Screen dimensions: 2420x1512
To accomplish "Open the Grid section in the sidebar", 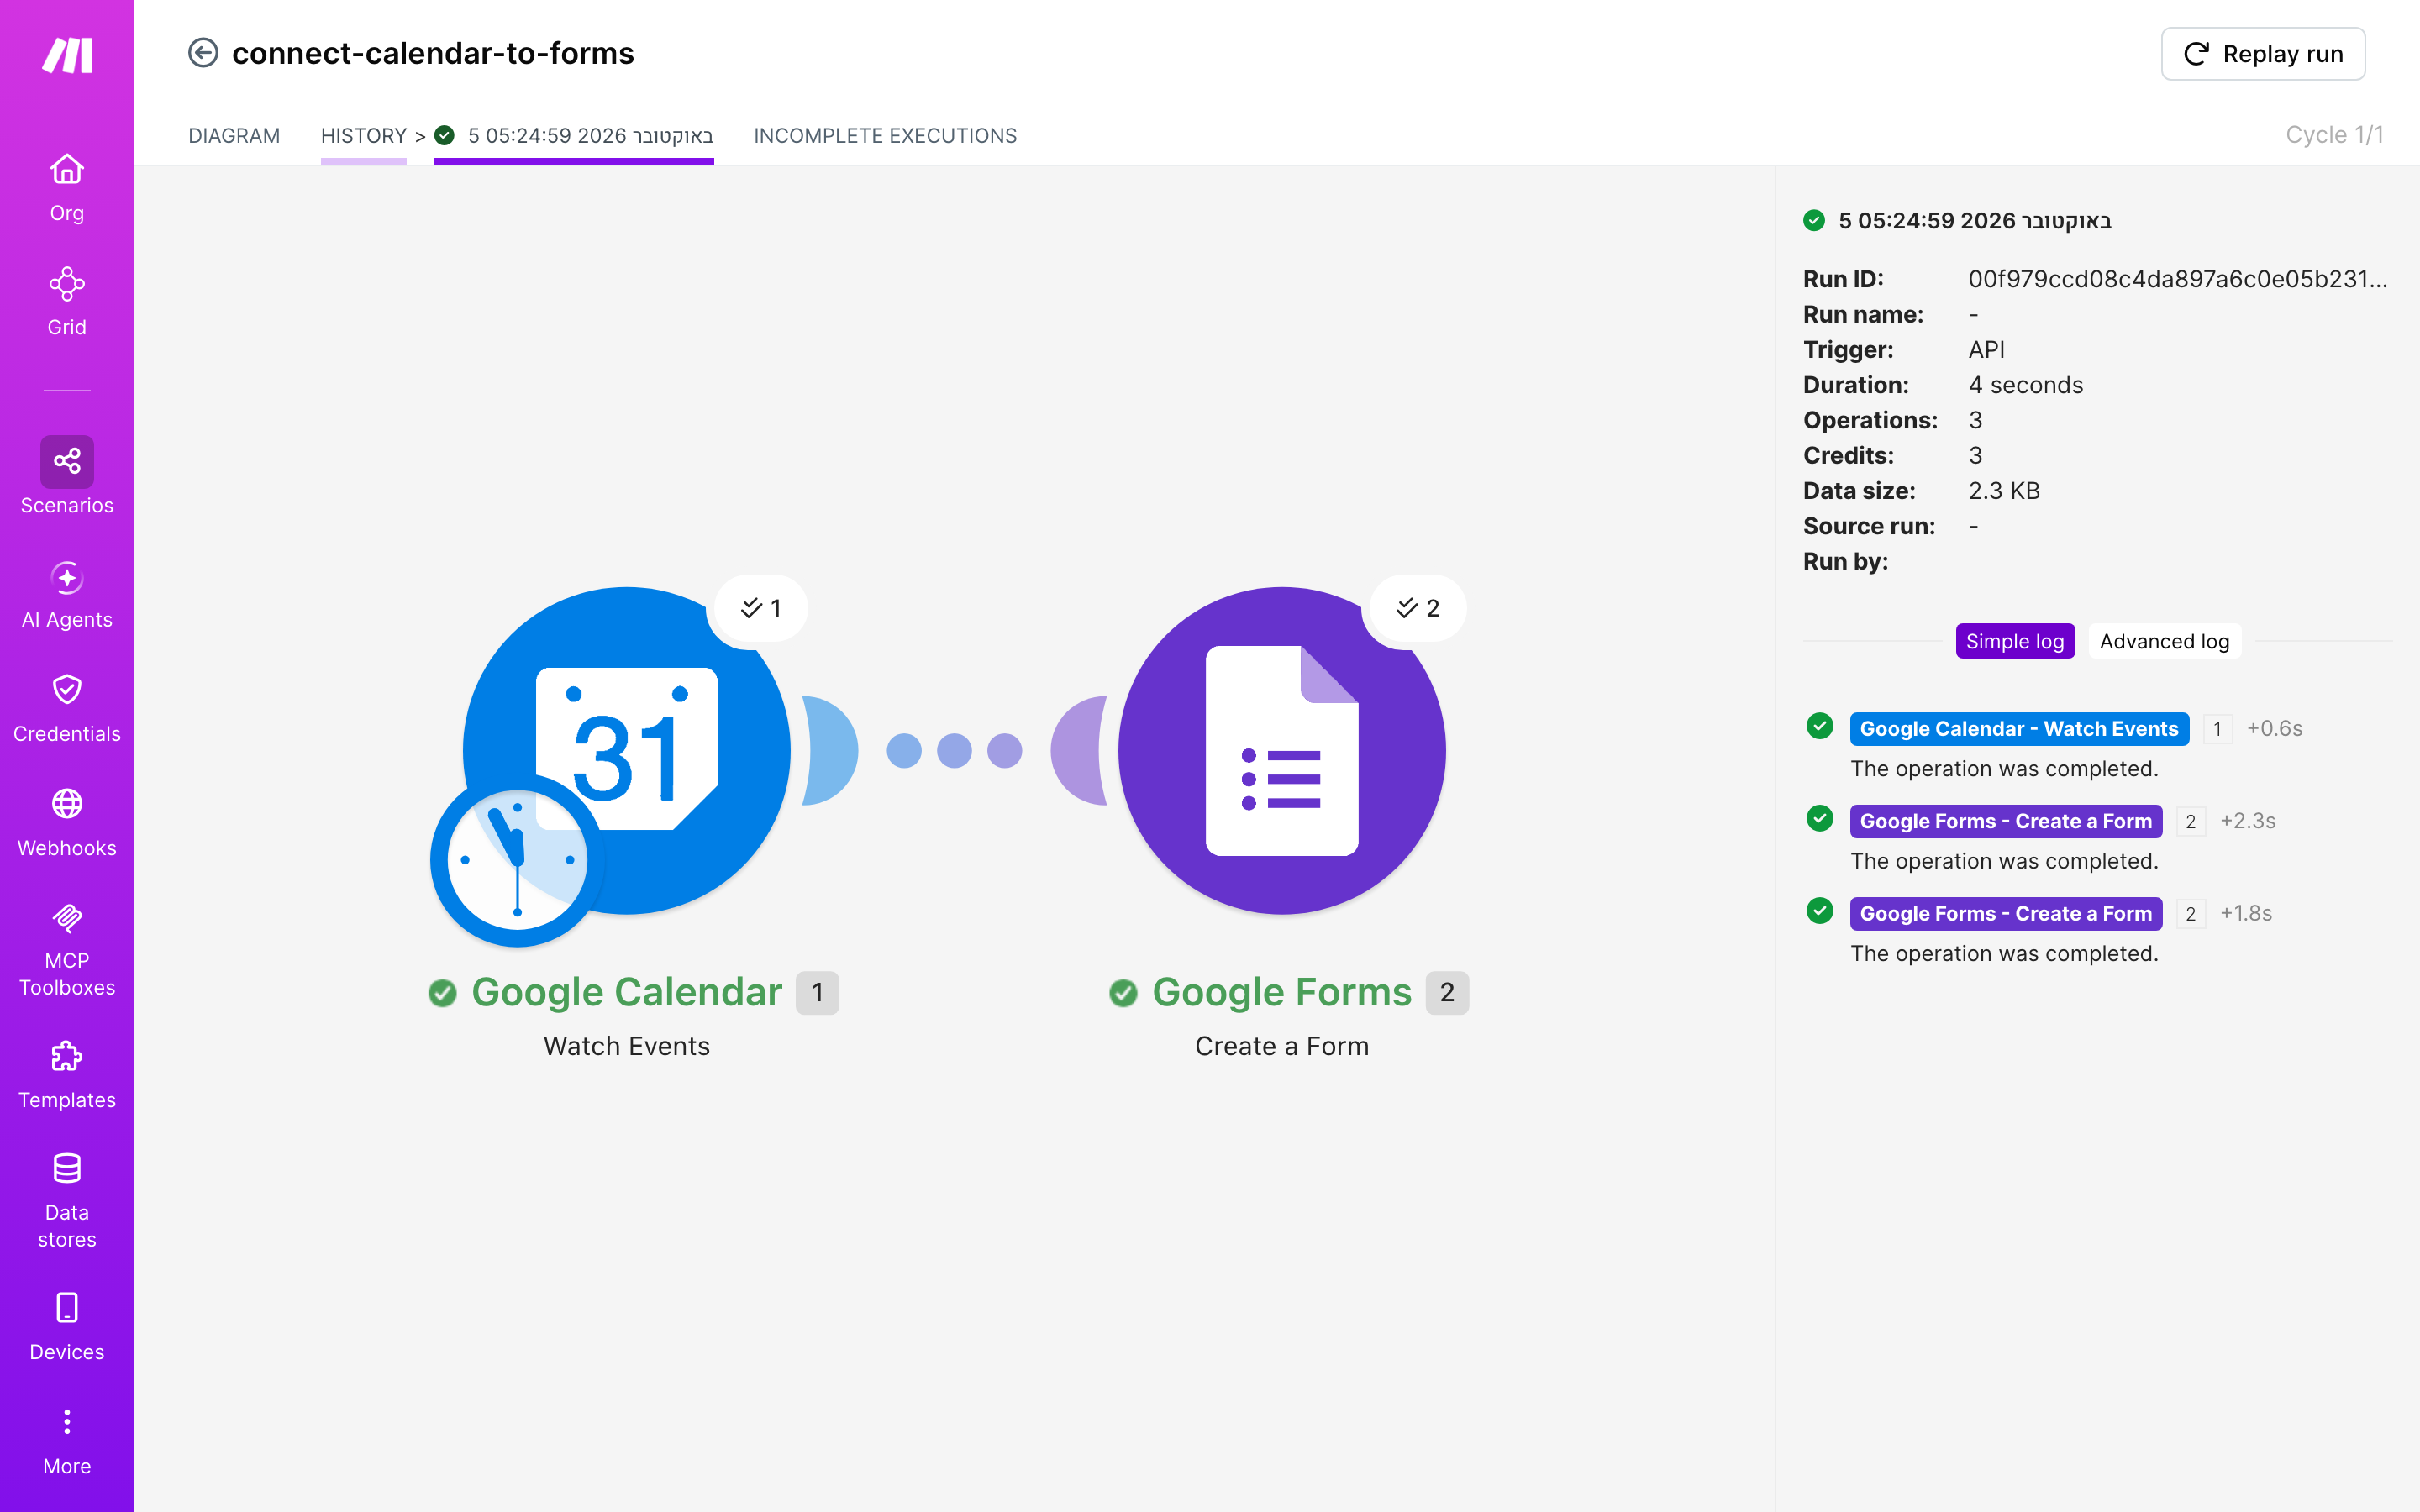I will coord(67,302).
